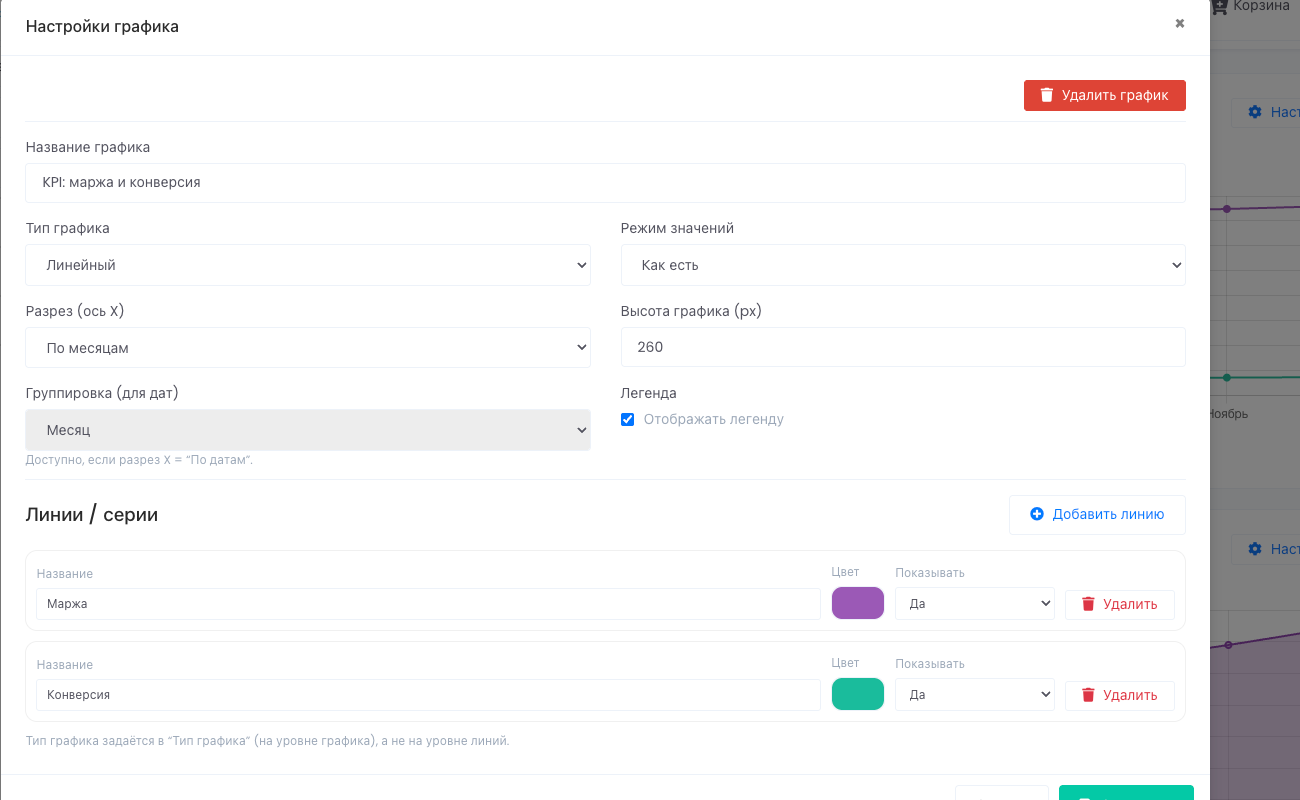Screen dimensions: 1300x800
Task: Click the 'Конверсия' series name field
Action: pos(428,694)
